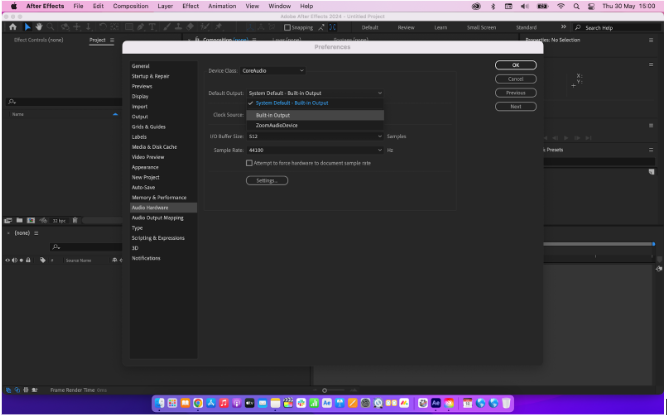Open the Animation menu
The image size is (667, 415).
click(x=222, y=6)
